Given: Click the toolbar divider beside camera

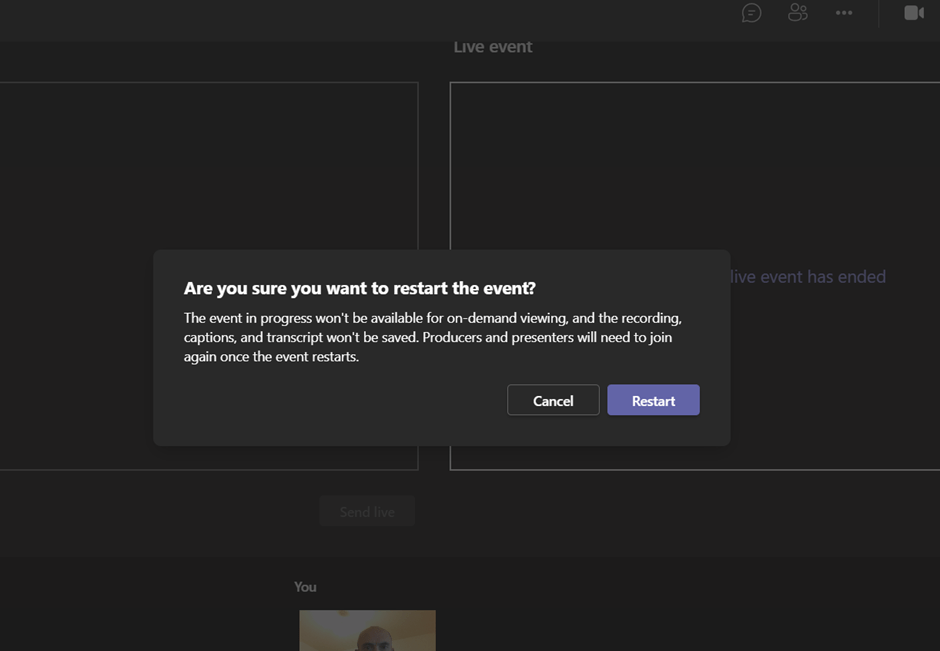Looking at the screenshot, I should click(x=879, y=13).
